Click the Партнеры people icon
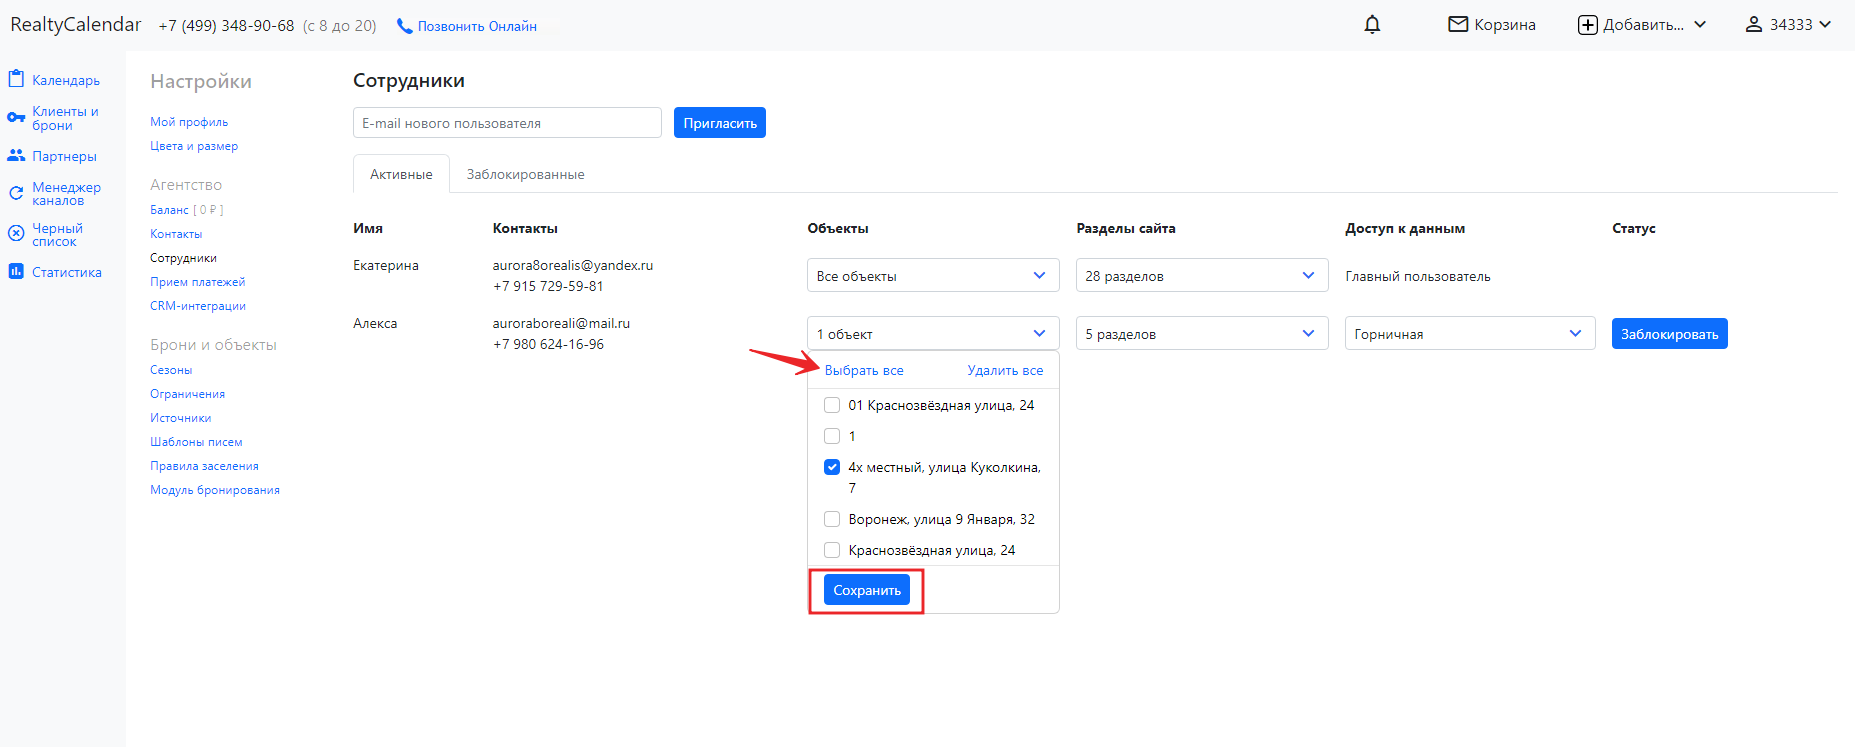1855x747 pixels. [16, 156]
